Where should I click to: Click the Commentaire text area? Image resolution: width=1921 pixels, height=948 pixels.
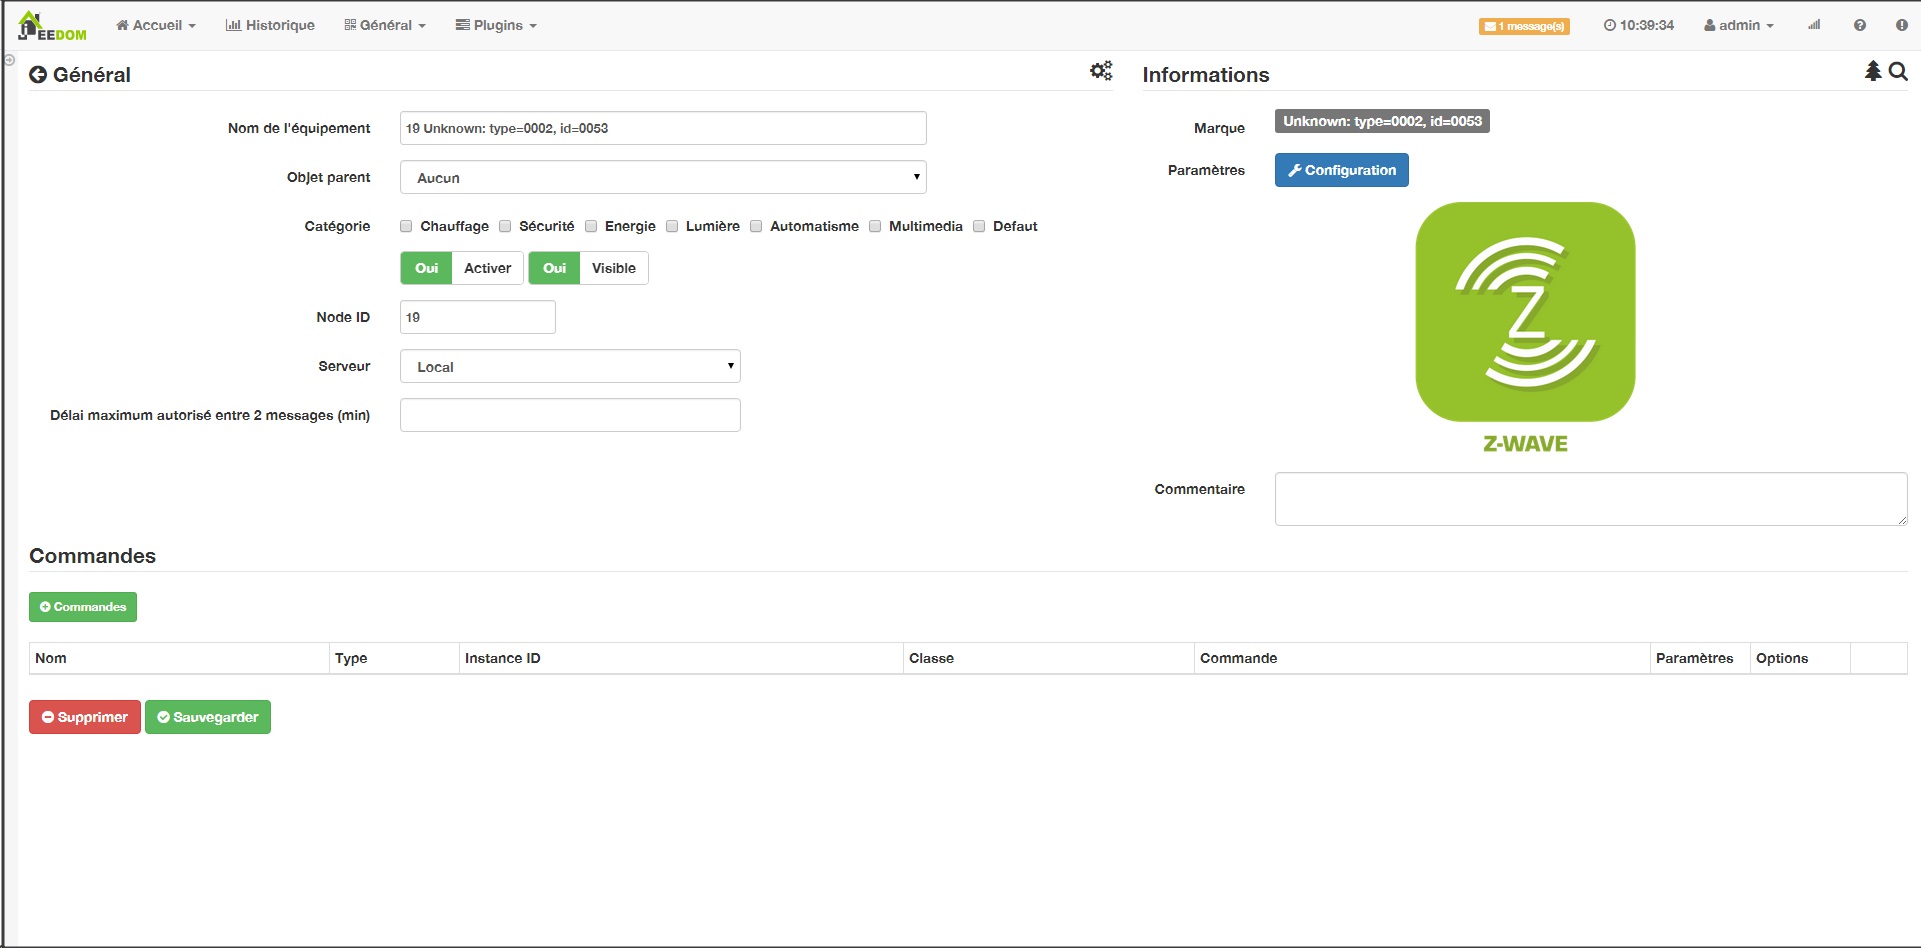click(x=1591, y=499)
